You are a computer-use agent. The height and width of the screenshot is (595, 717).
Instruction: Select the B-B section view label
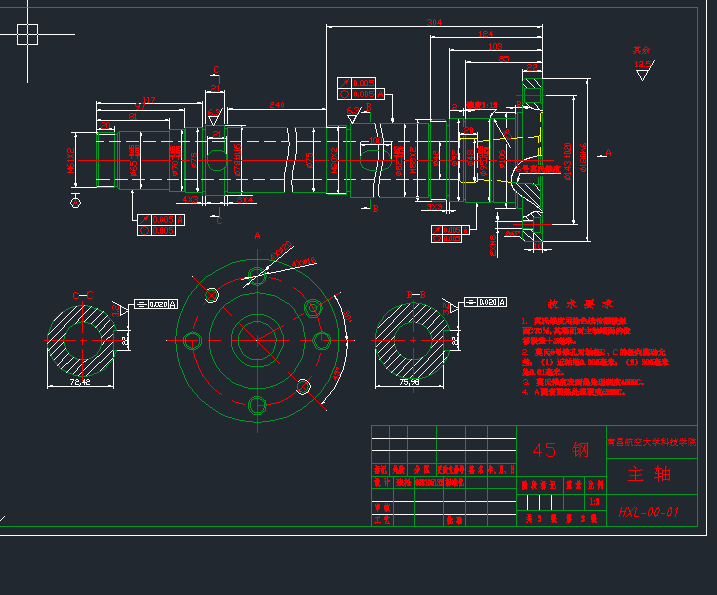(x=416, y=295)
